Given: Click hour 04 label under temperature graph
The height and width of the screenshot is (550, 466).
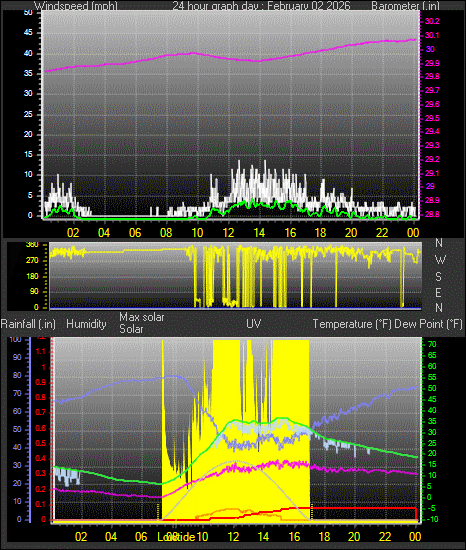Looking at the screenshot, I should [x=111, y=537].
